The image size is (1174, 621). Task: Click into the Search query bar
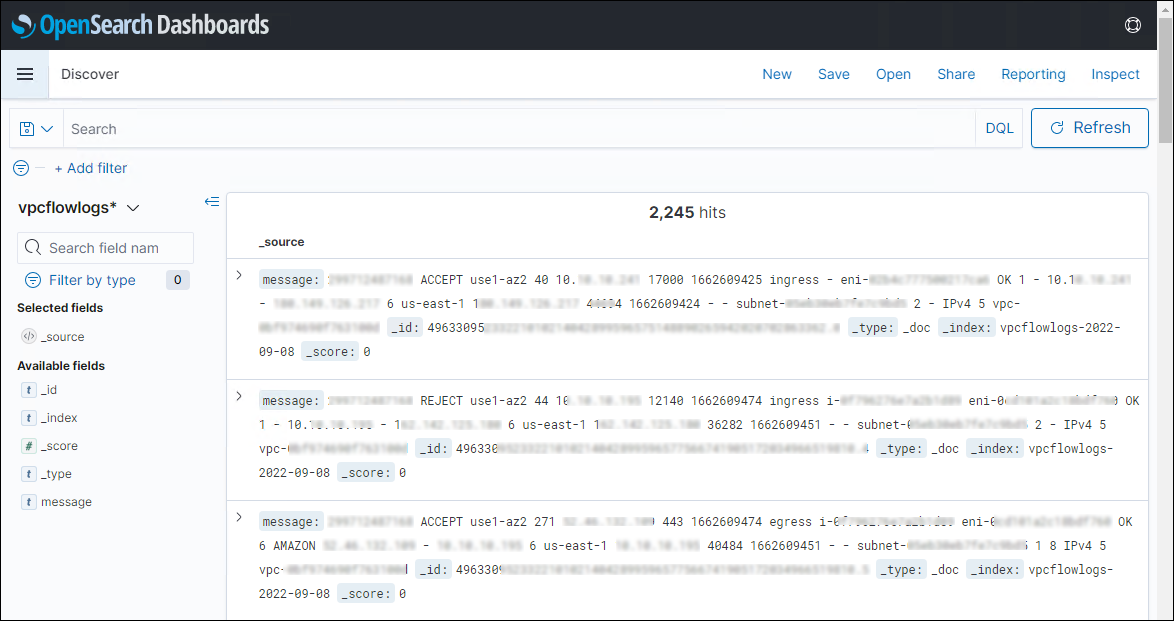coord(519,129)
